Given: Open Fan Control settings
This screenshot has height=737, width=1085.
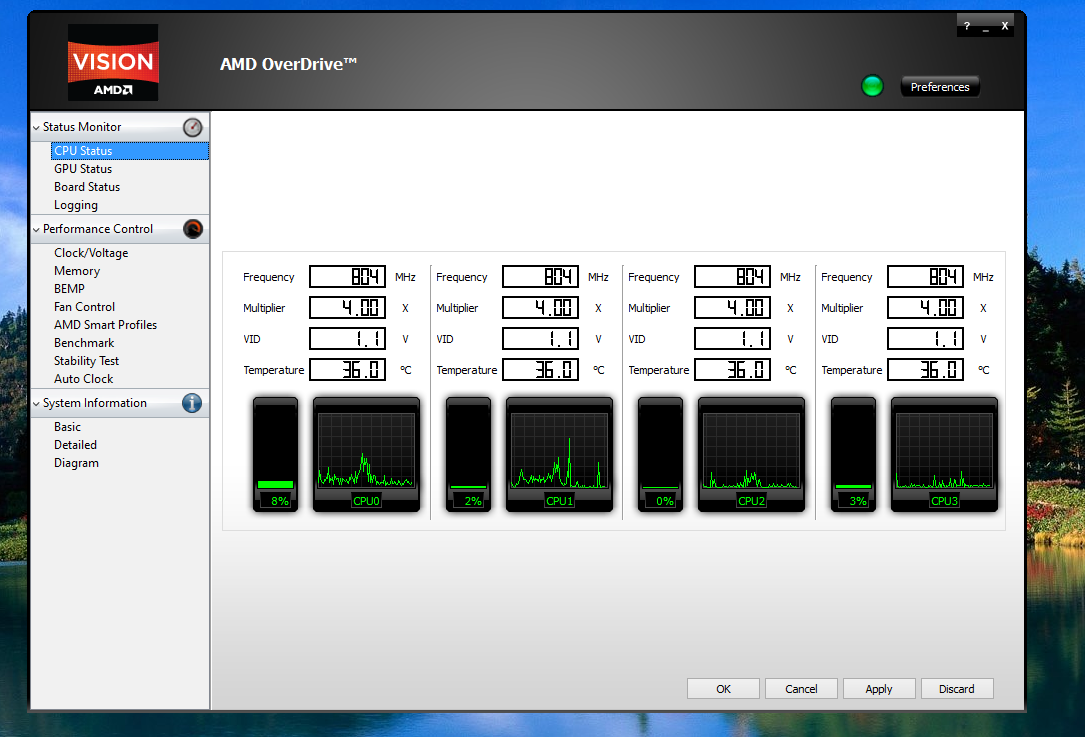Looking at the screenshot, I should point(84,307).
